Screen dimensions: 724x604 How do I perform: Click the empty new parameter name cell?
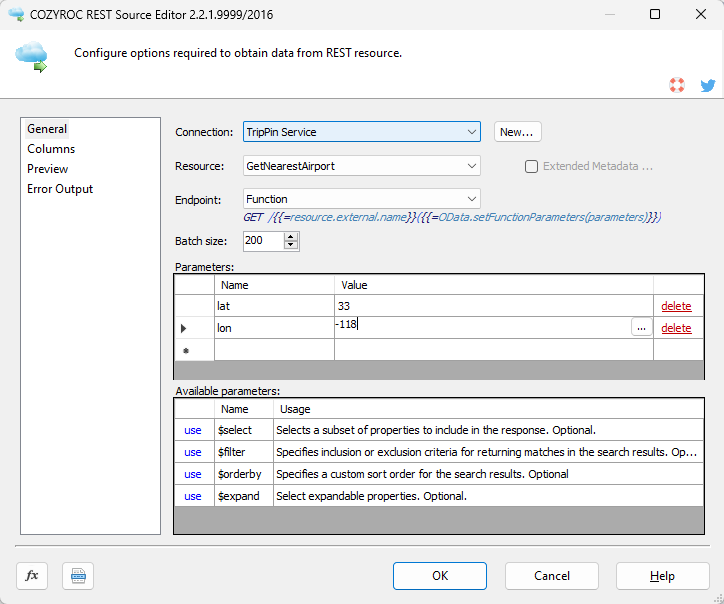point(274,350)
